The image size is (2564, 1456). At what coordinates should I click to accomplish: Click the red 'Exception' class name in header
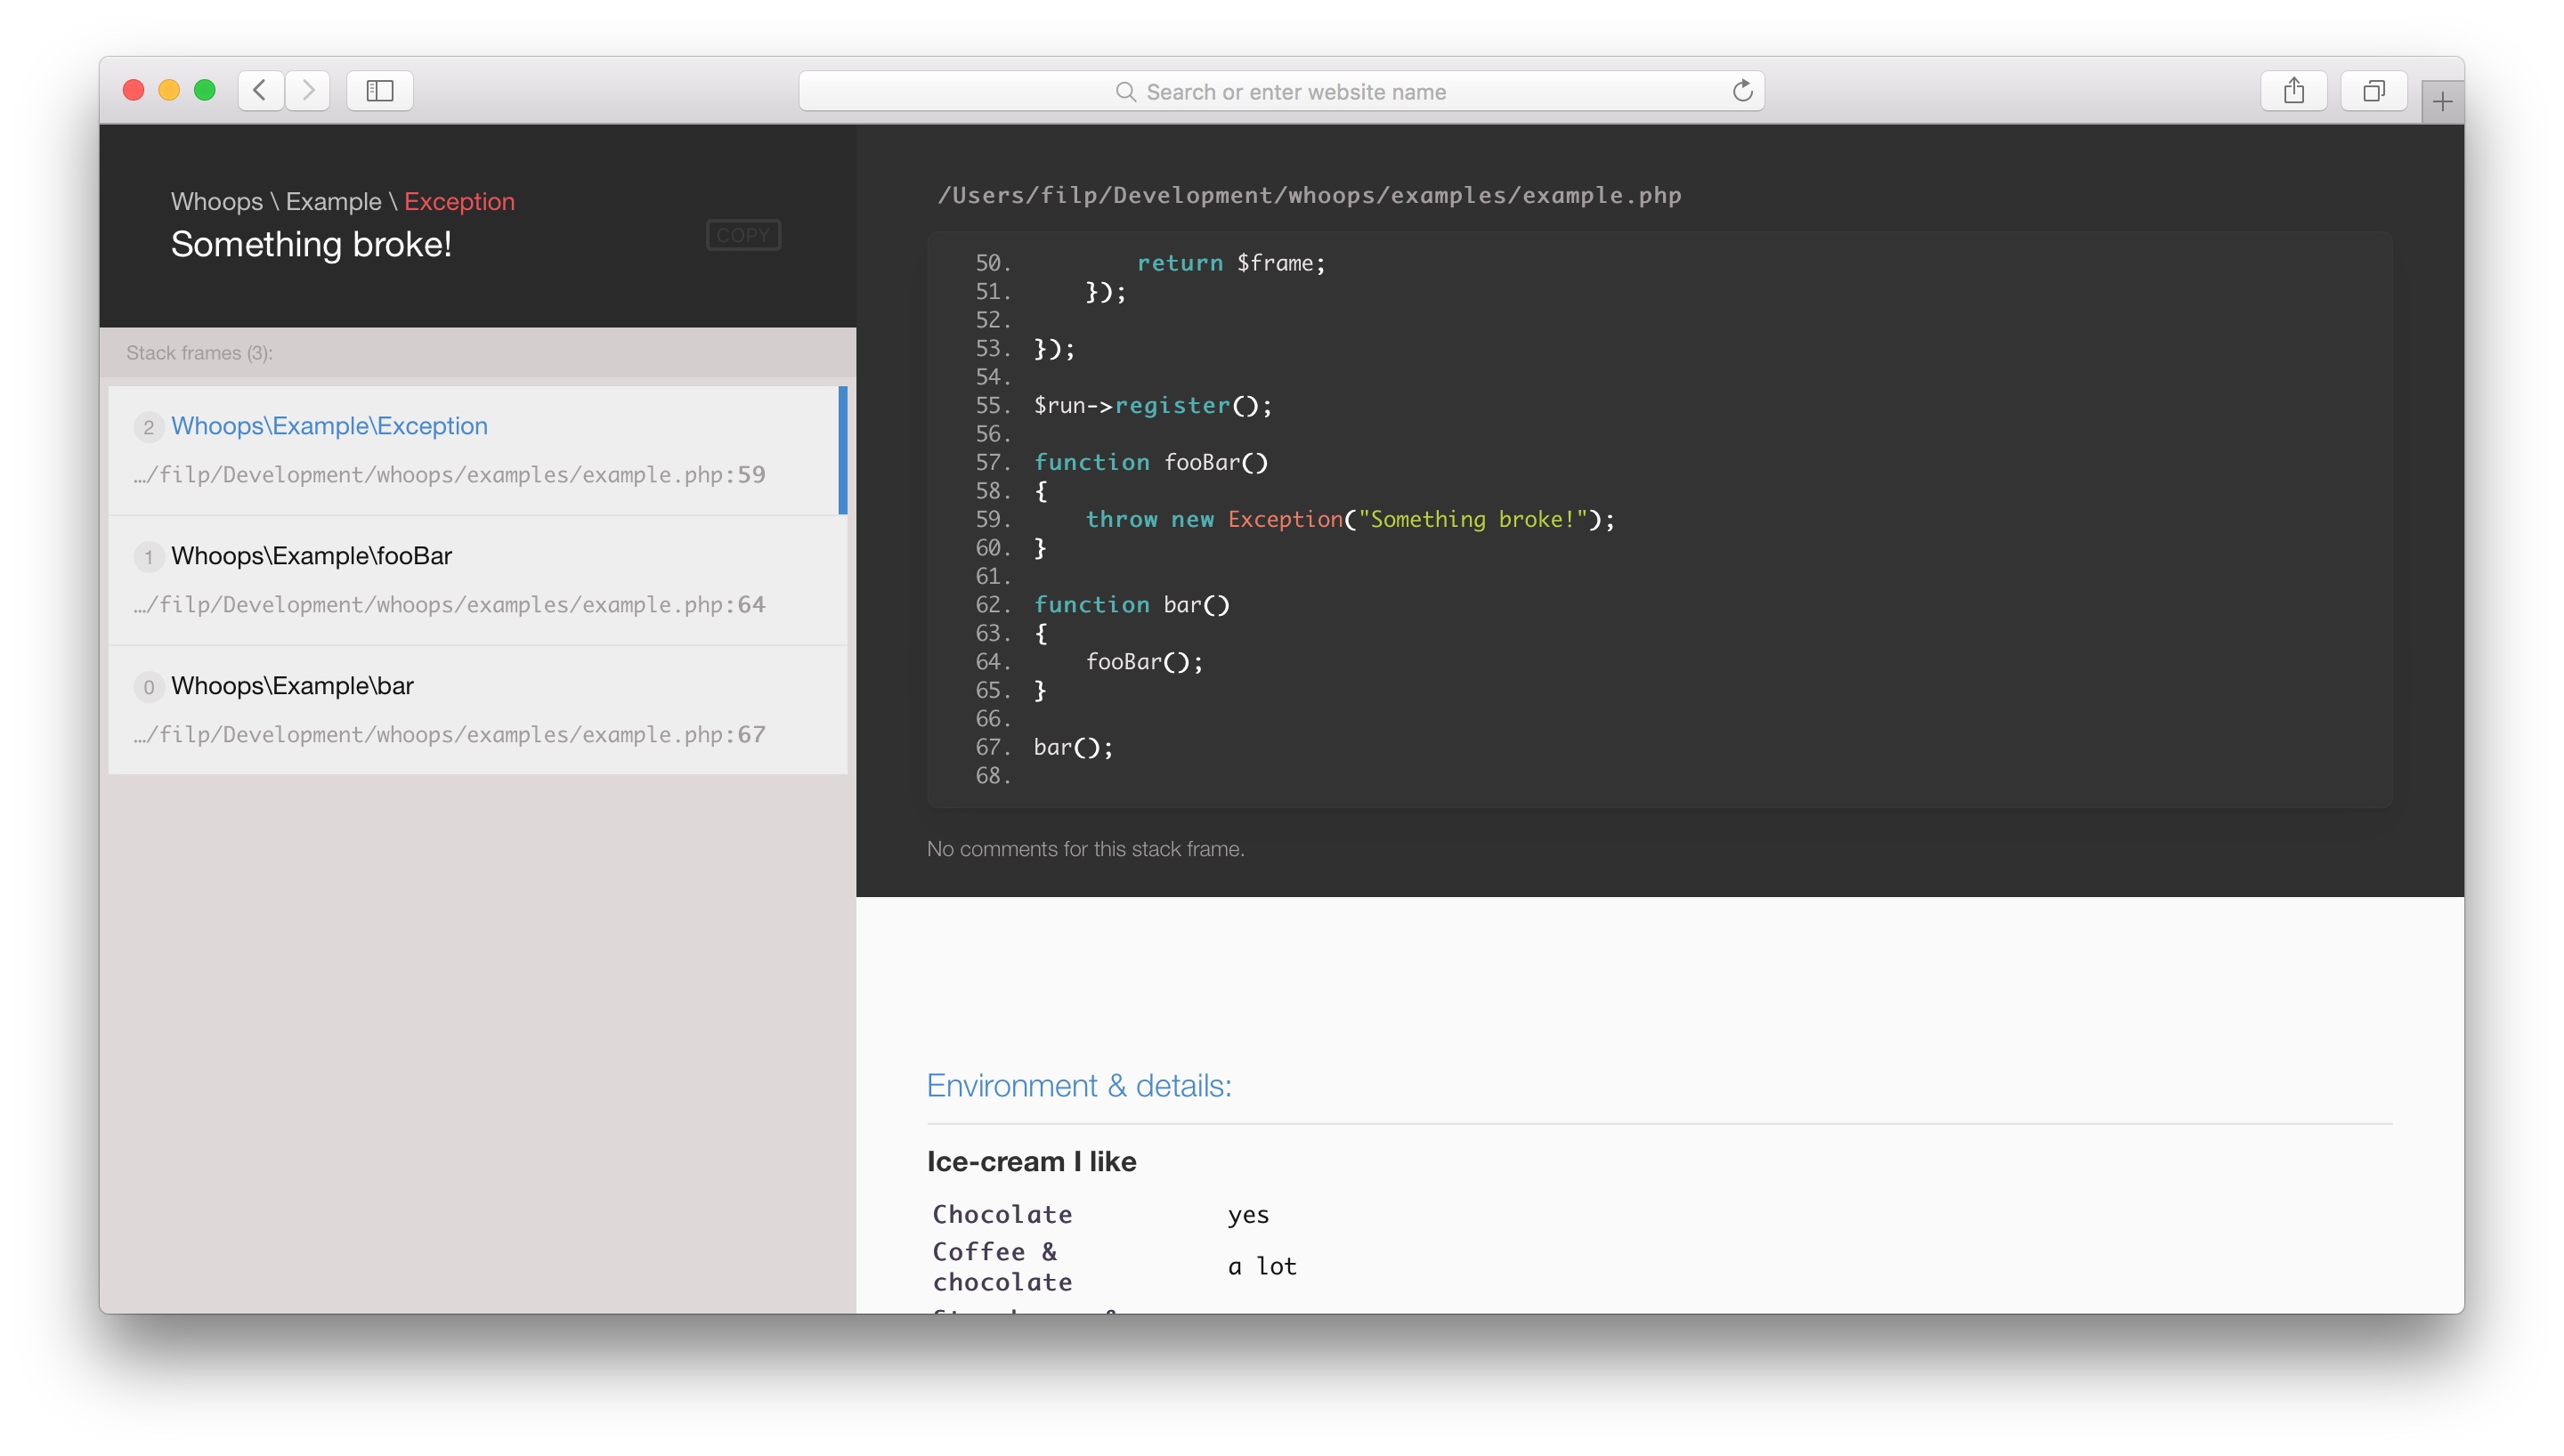(459, 202)
